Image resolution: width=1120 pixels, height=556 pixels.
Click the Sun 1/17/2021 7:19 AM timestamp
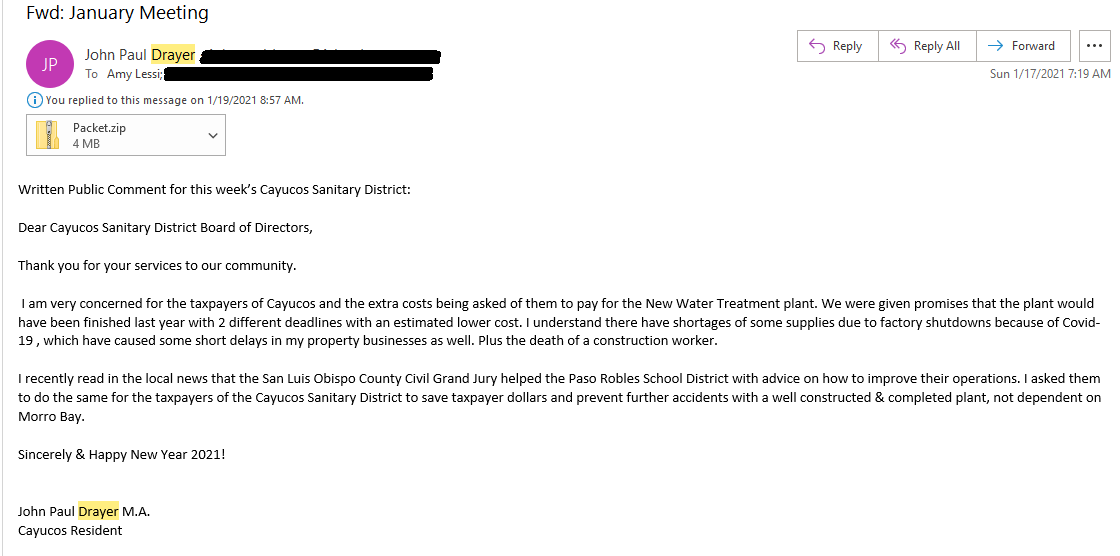pyautogui.click(x=1050, y=74)
